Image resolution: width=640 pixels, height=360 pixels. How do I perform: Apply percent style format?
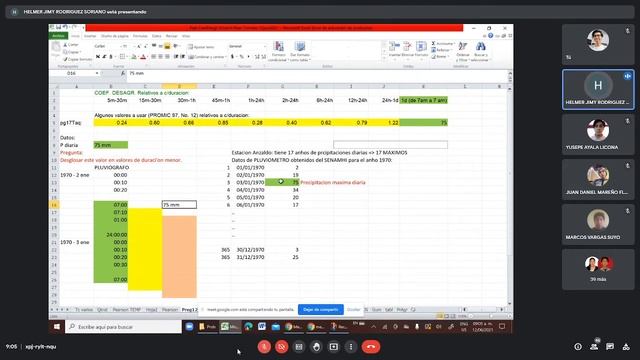tap(242, 57)
